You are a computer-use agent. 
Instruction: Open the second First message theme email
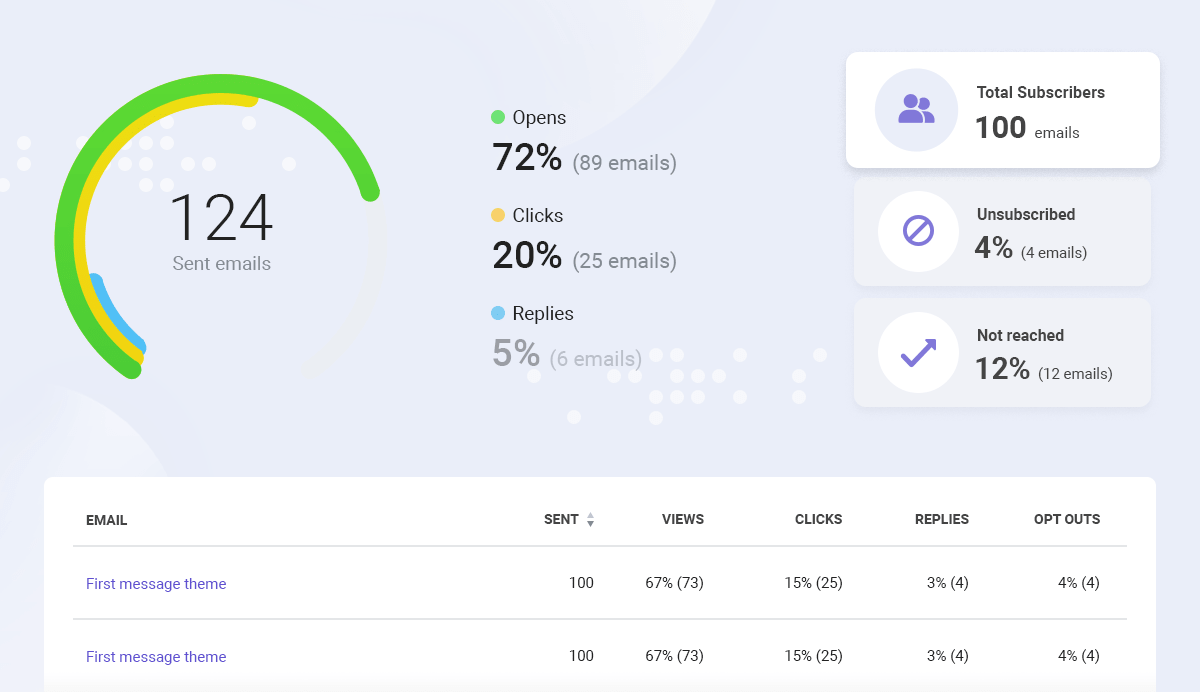coord(156,656)
